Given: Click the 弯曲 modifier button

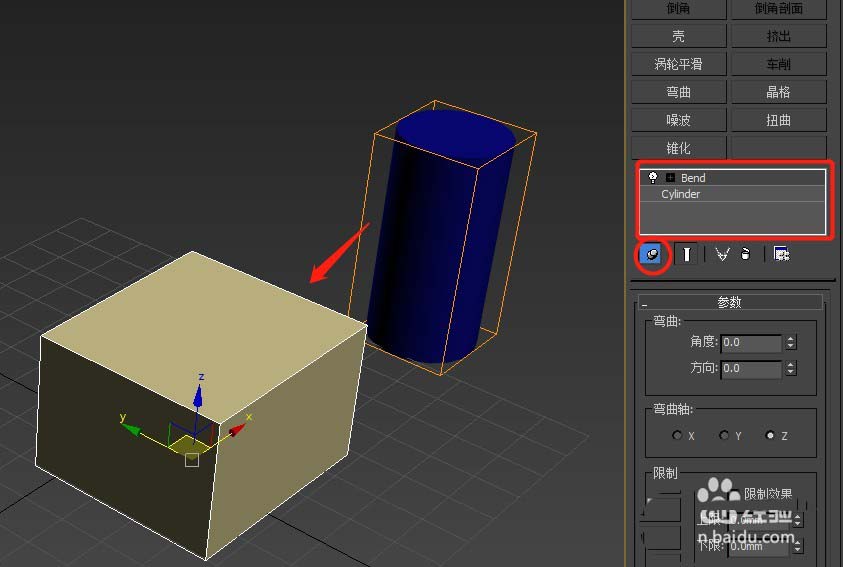Looking at the screenshot, I should (x=679, y=92).
